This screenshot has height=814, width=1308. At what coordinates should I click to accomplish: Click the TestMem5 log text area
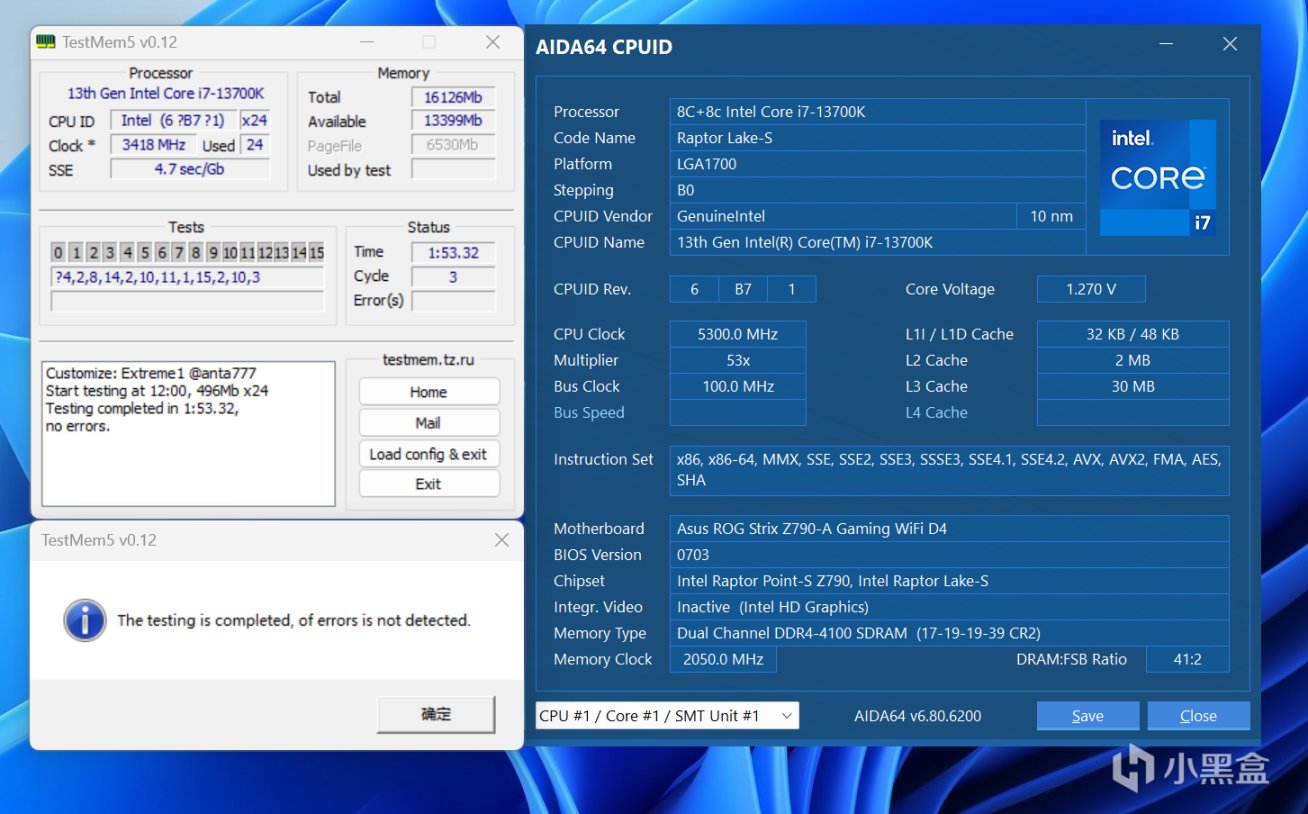click(x=188, y=433)
